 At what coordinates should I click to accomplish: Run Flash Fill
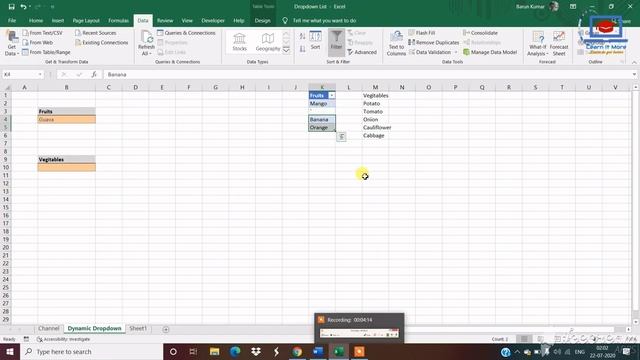[422, 33]
